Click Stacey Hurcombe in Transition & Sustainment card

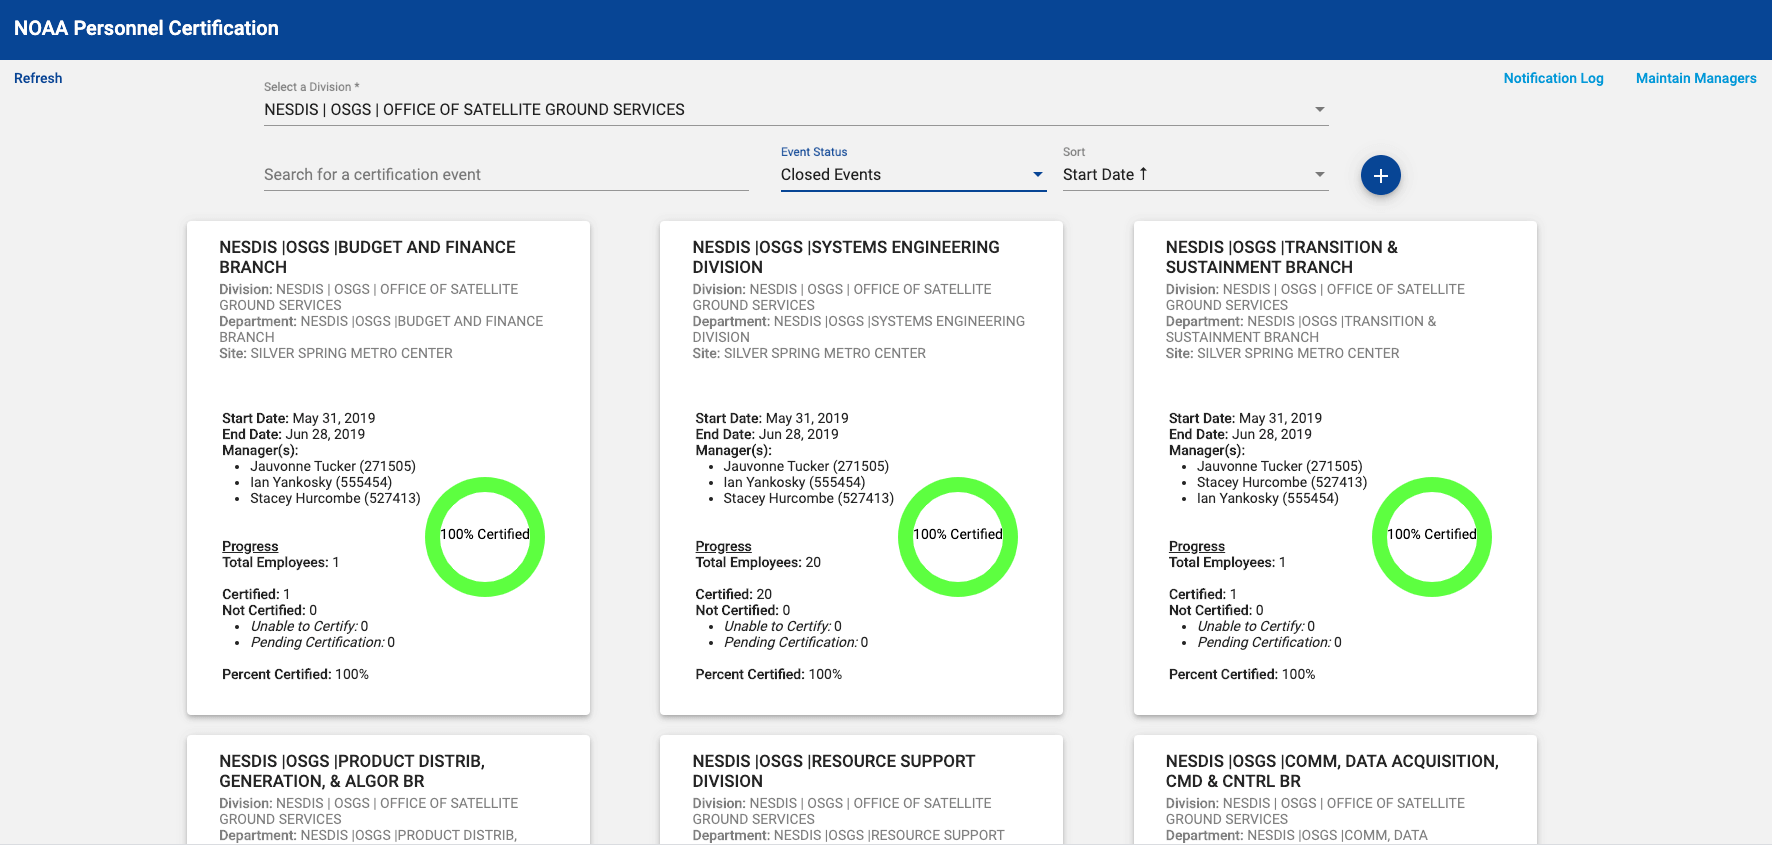[x=1281, y=482]
